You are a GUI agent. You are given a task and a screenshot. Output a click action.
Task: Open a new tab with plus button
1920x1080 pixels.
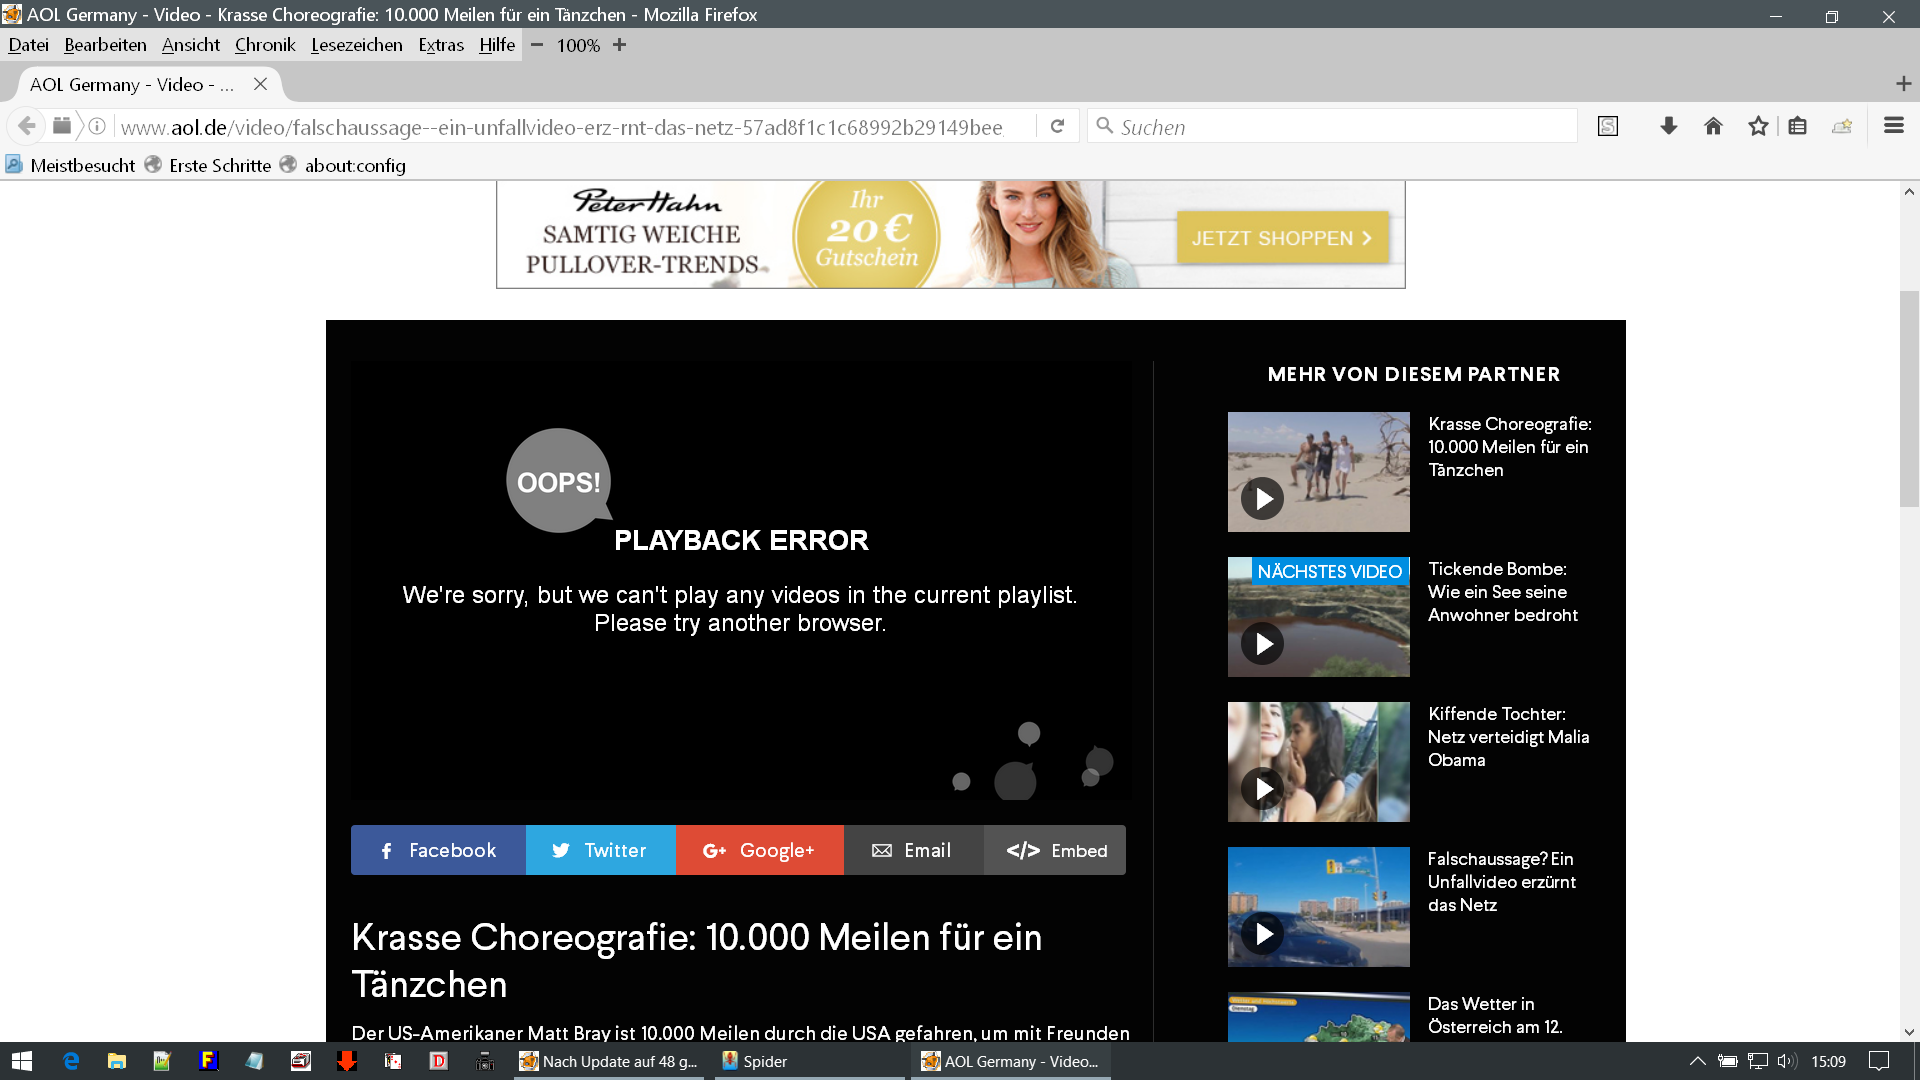1903,84
